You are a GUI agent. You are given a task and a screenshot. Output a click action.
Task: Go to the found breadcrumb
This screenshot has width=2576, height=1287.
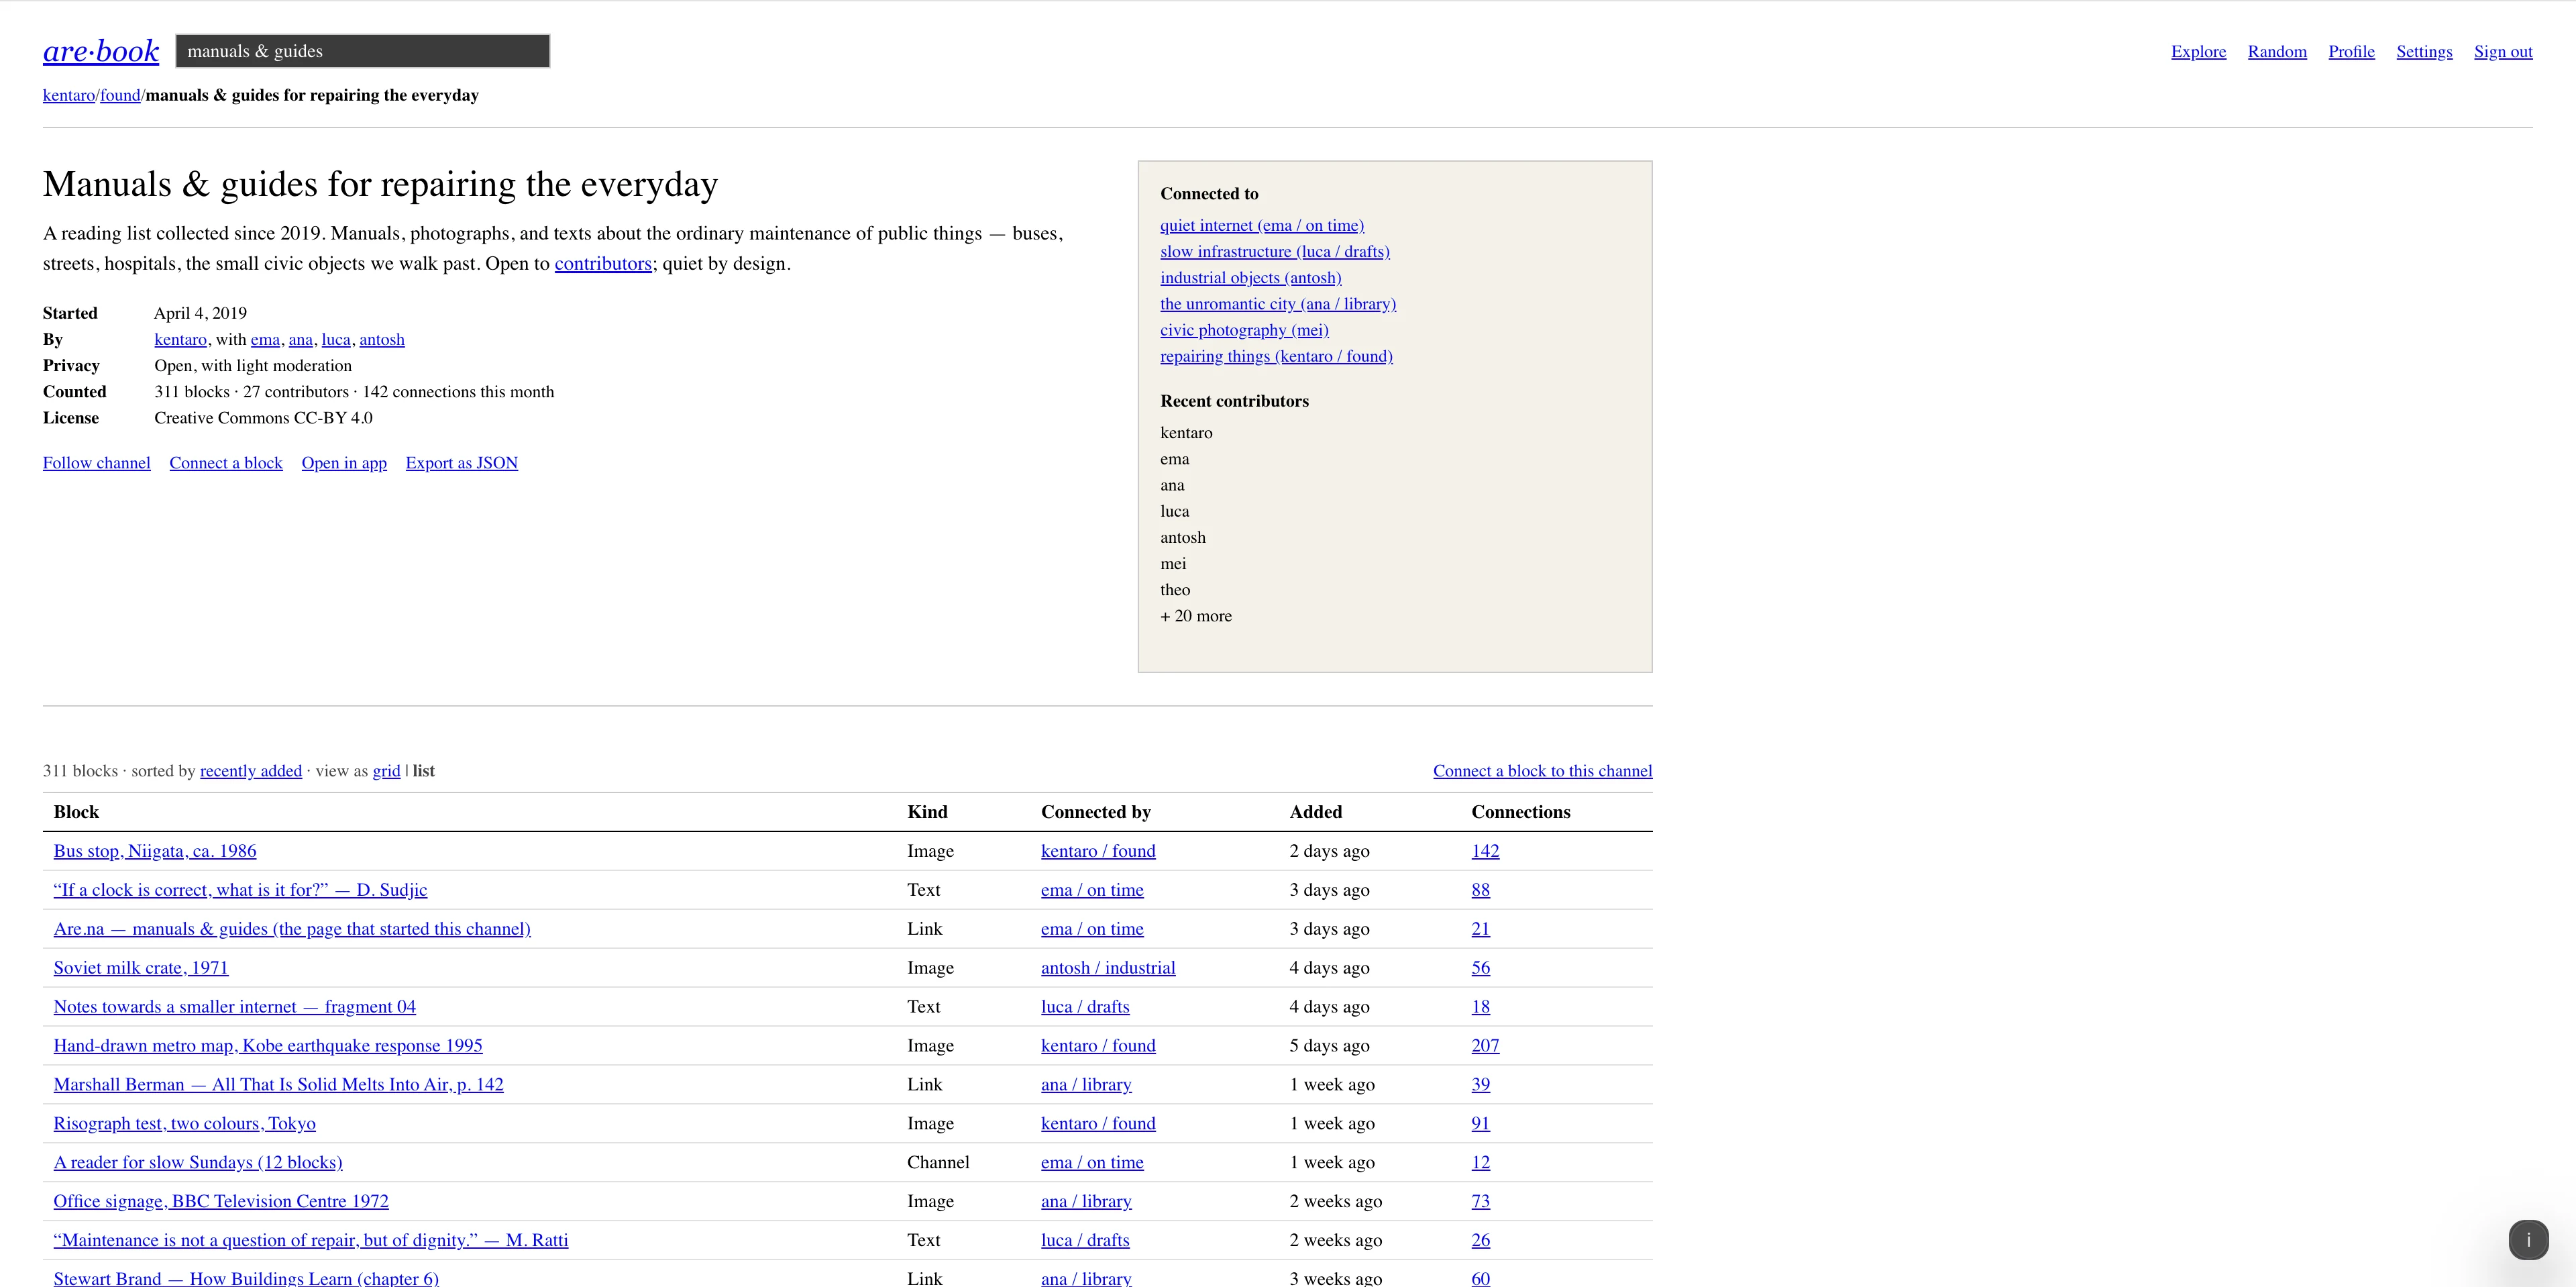tap(120, 96)
